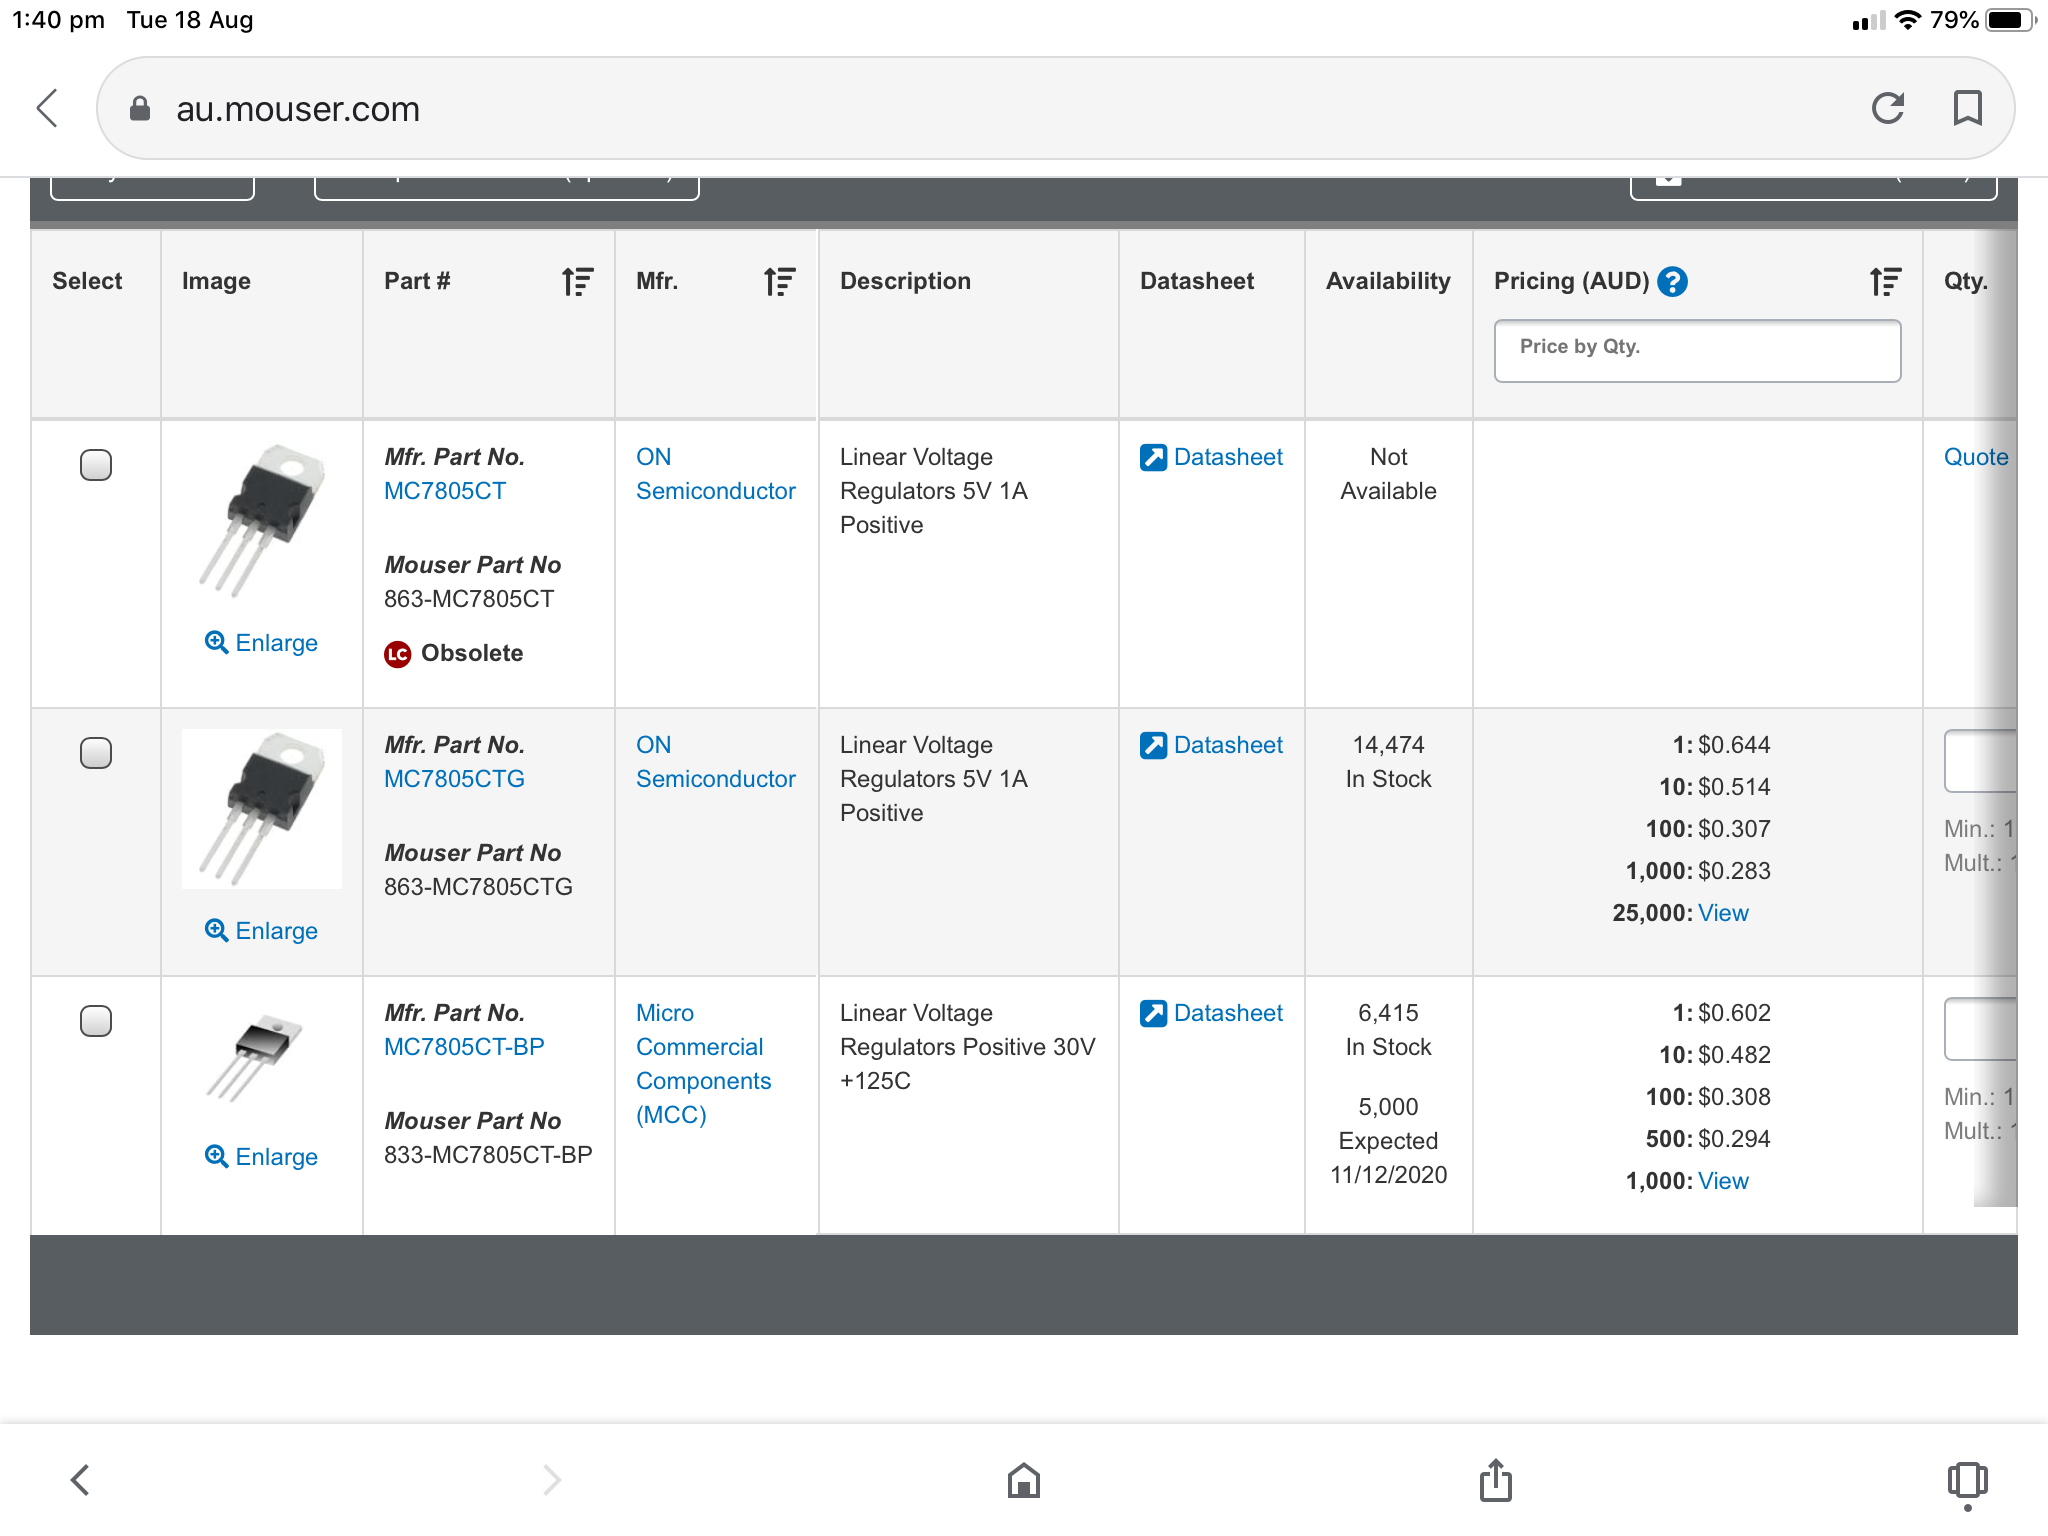Screen dimensions: 2048x1536
Task: Open the MC7805CTG part link
Action: tap(454, 779)
